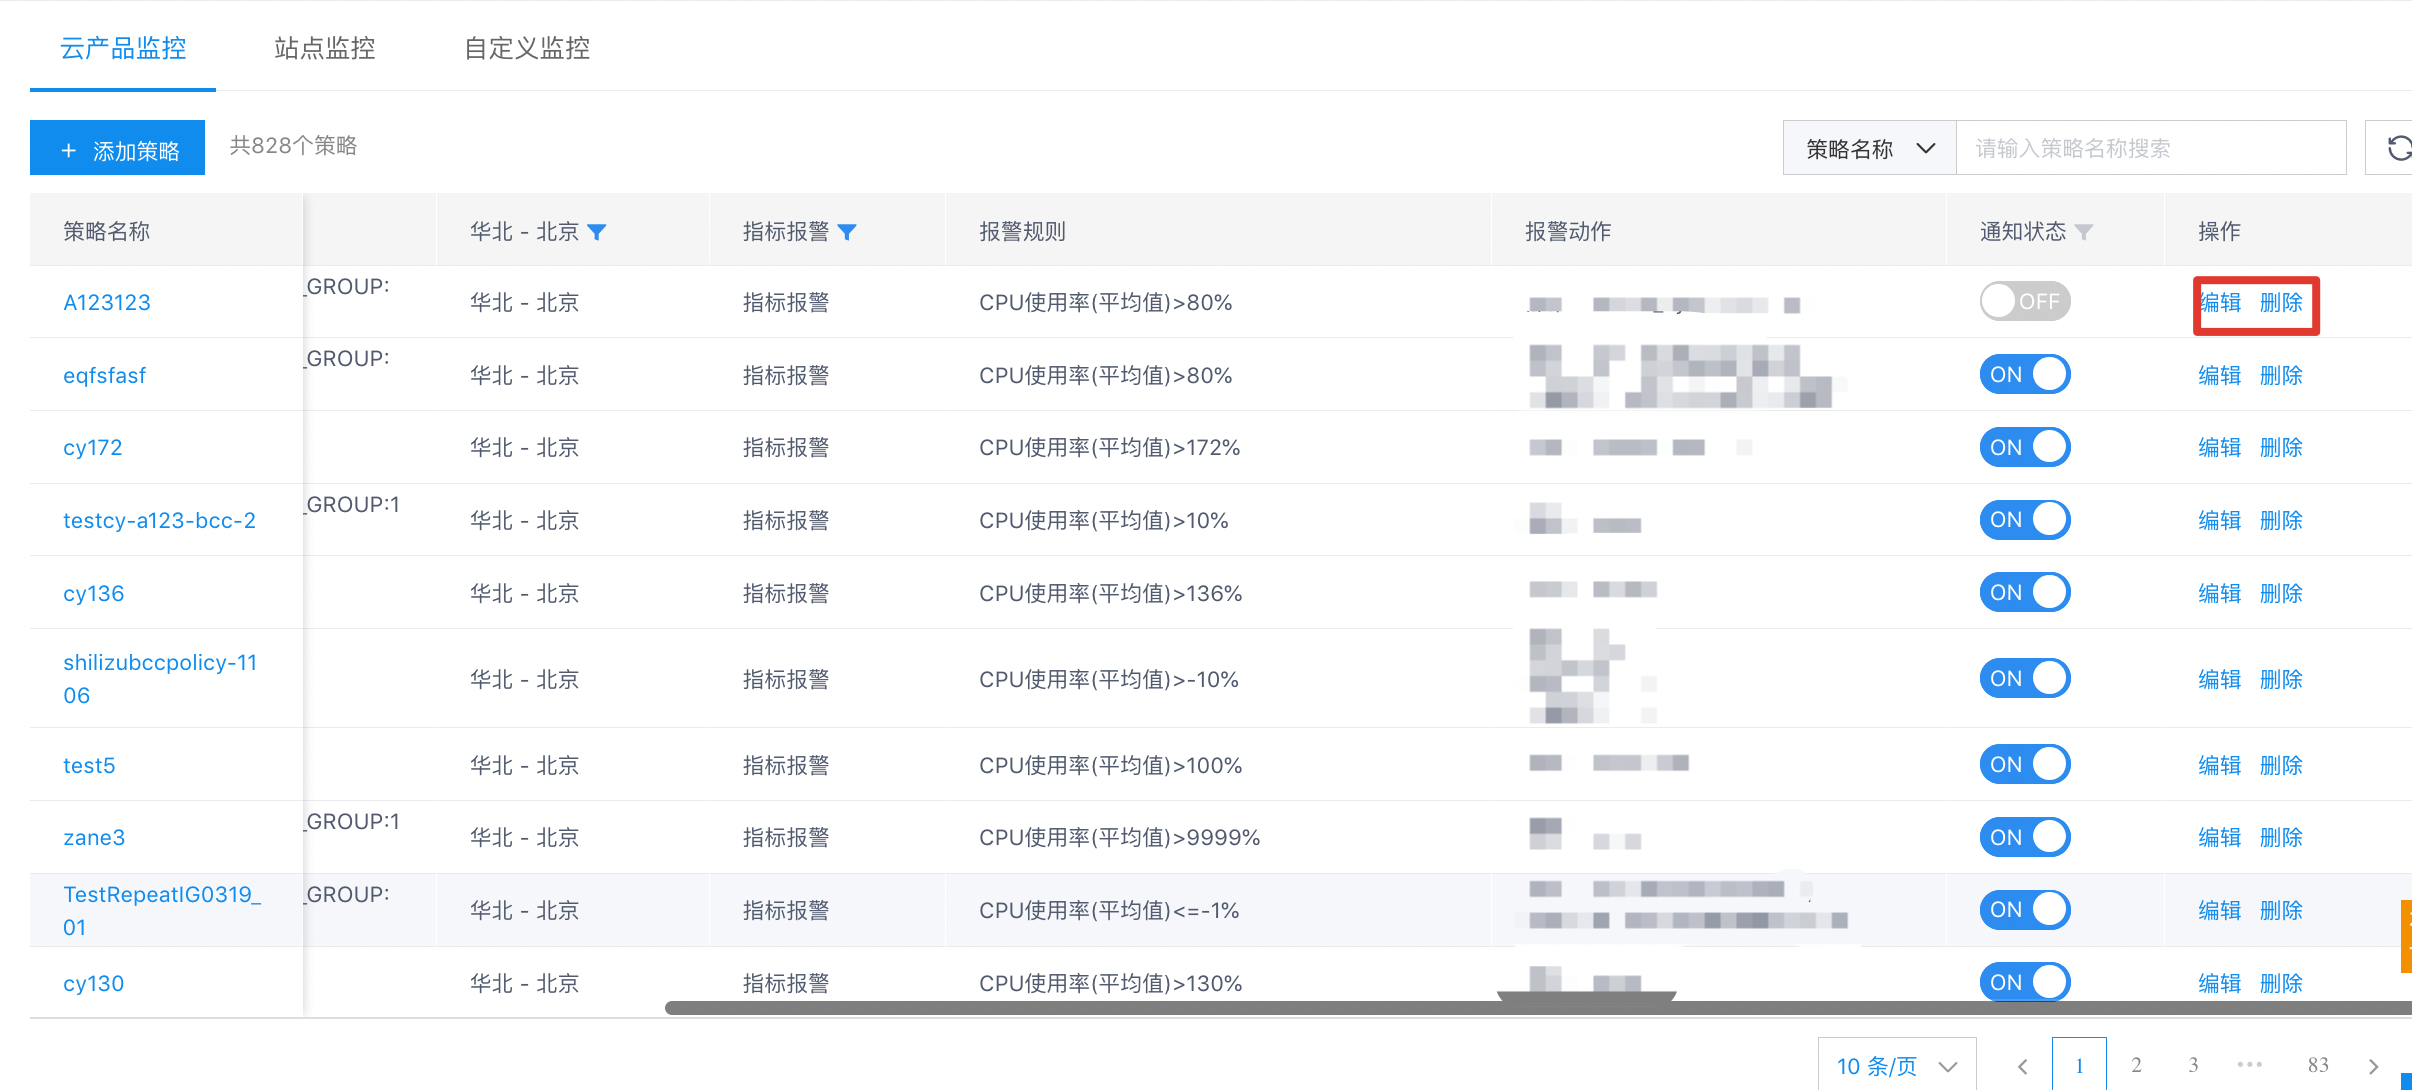The height and width of the screenshot is (1090, 2412).
Task: Toggle notification switch for cy130
Action: tap(2025, 982)
